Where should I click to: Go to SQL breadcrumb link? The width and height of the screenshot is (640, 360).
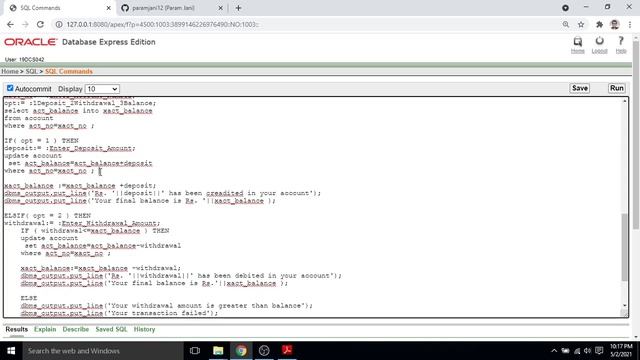31,71
